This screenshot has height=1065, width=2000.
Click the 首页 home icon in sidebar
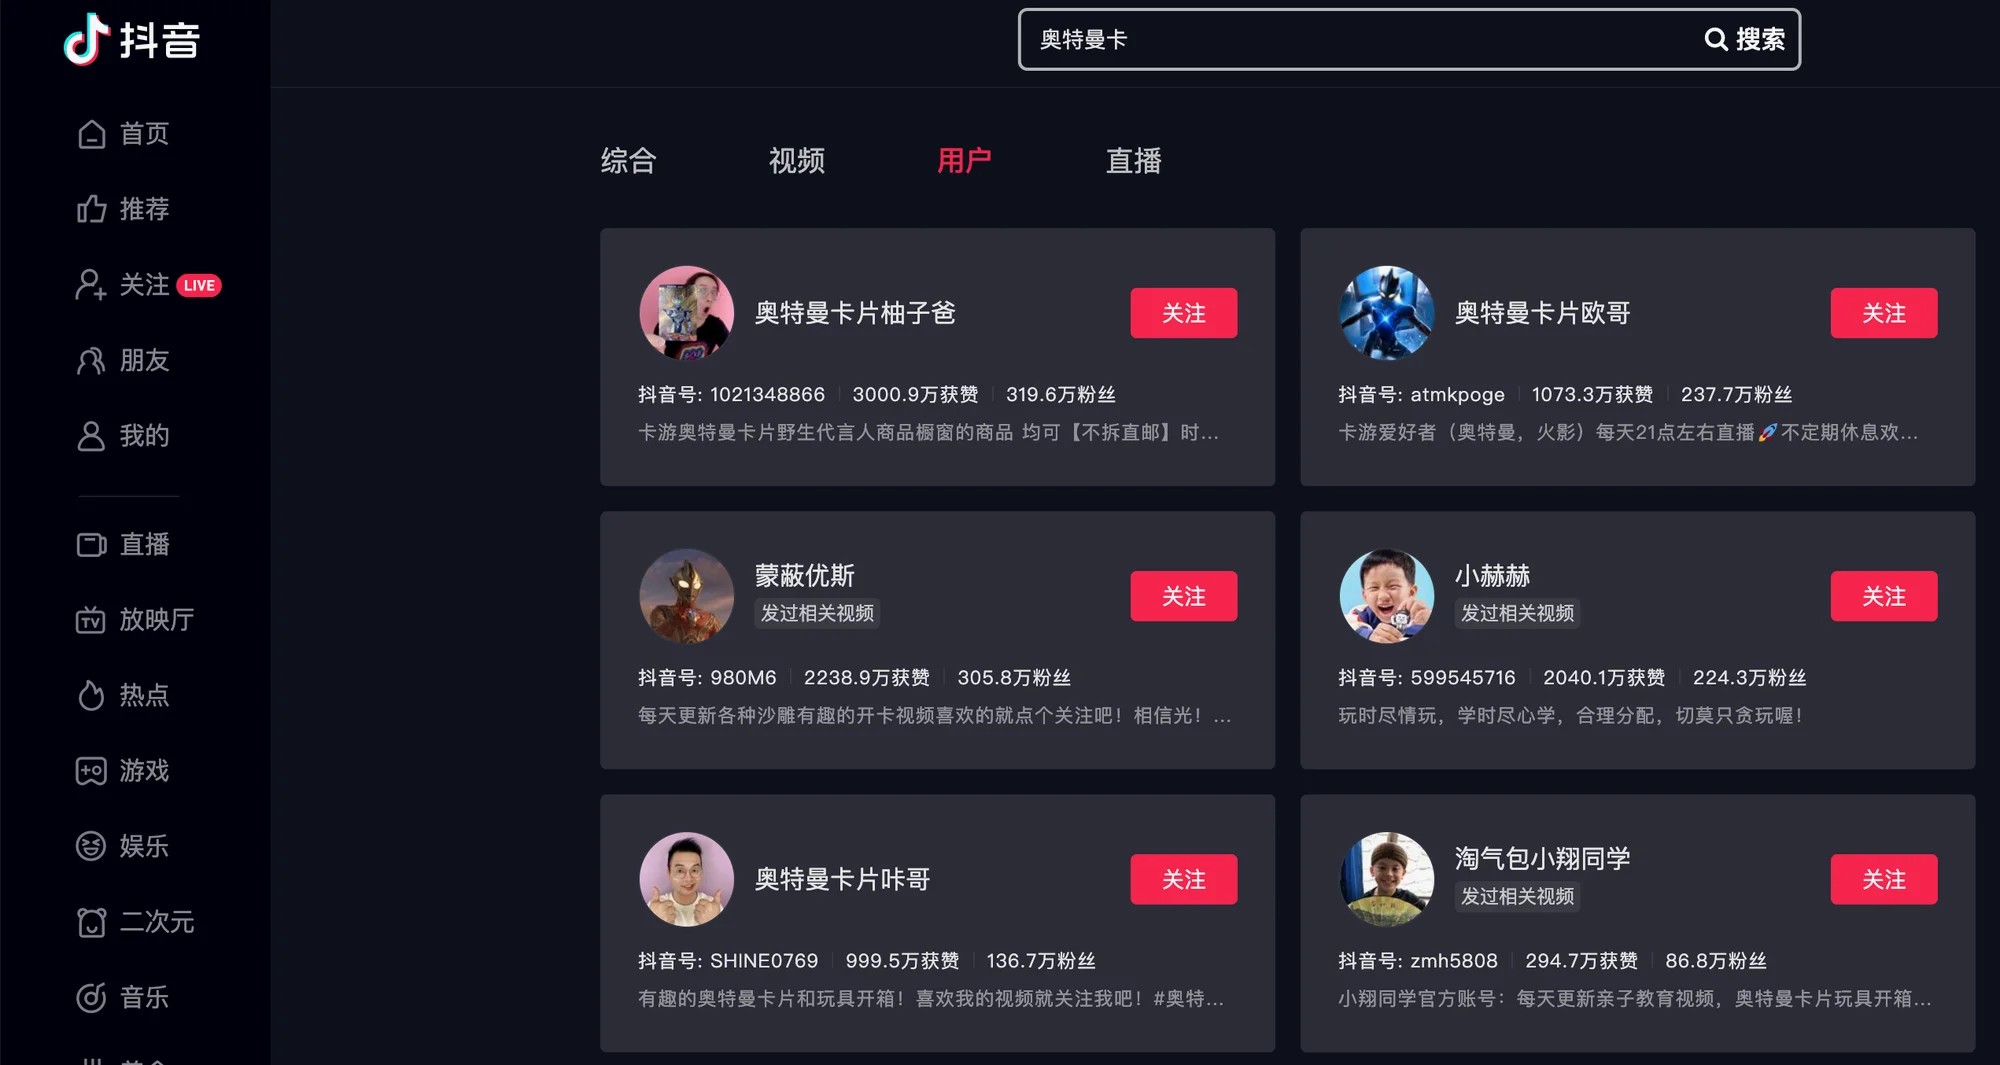pos(92,134)
